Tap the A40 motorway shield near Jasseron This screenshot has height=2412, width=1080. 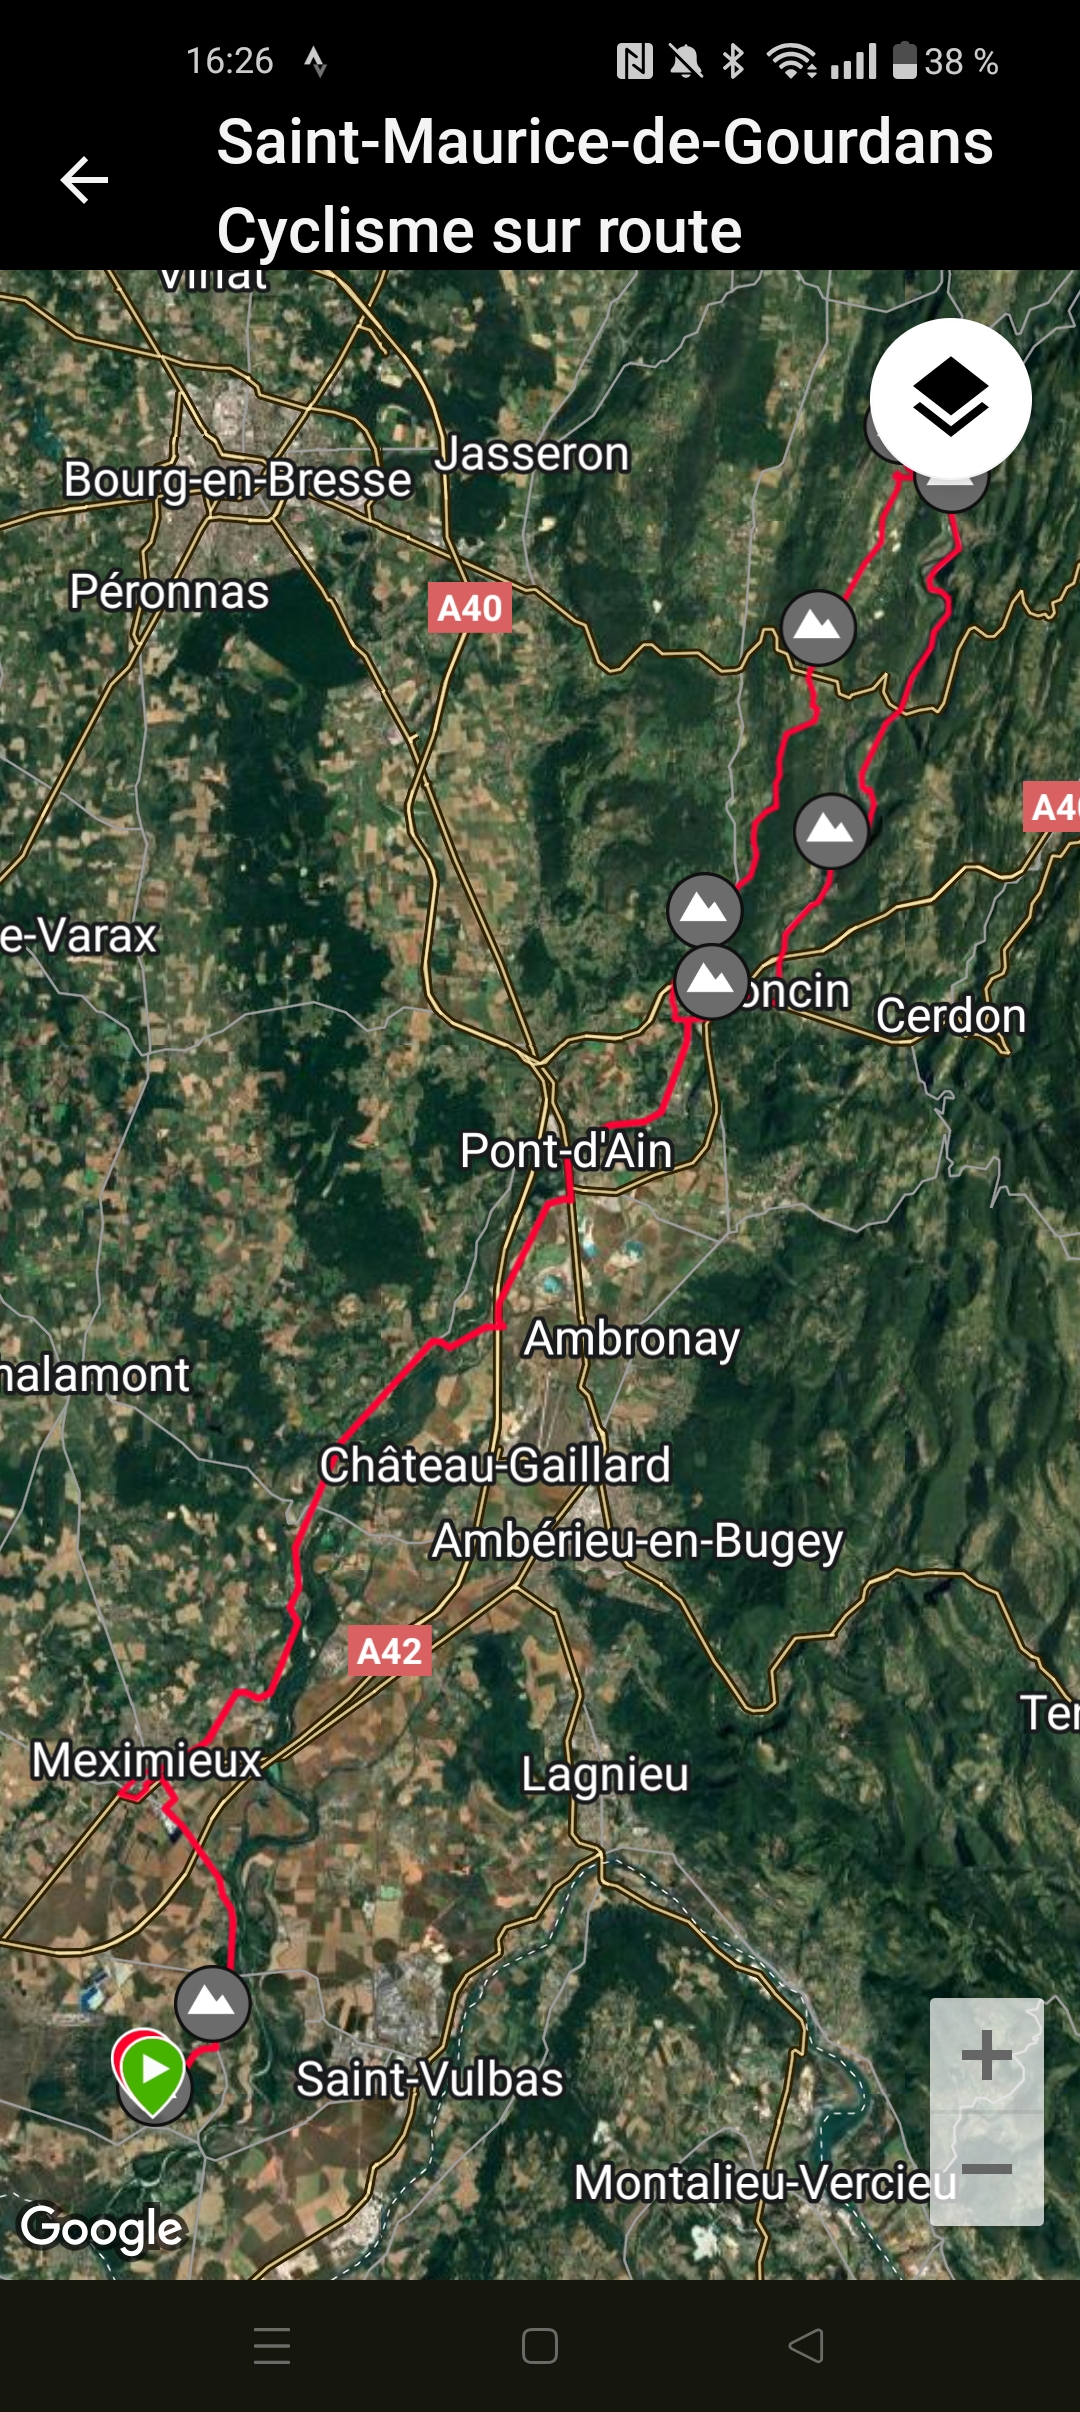470,608
